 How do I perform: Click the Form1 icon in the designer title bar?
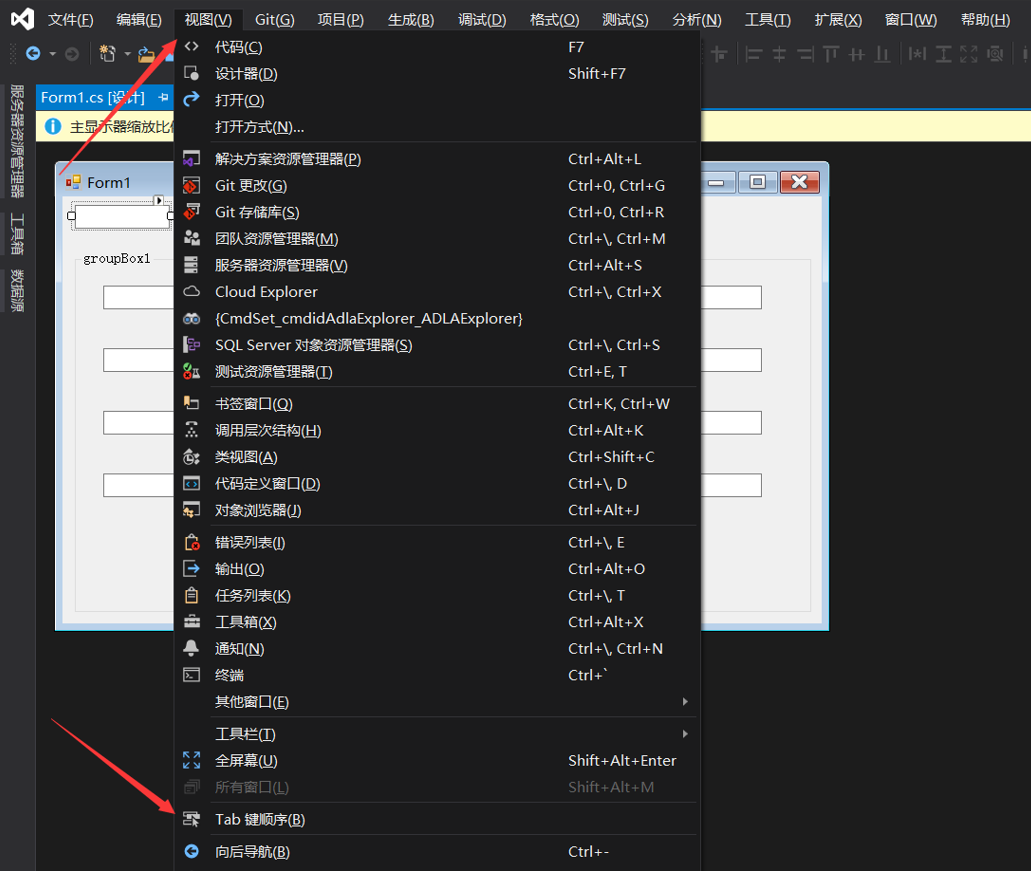(x=73, y=181)
